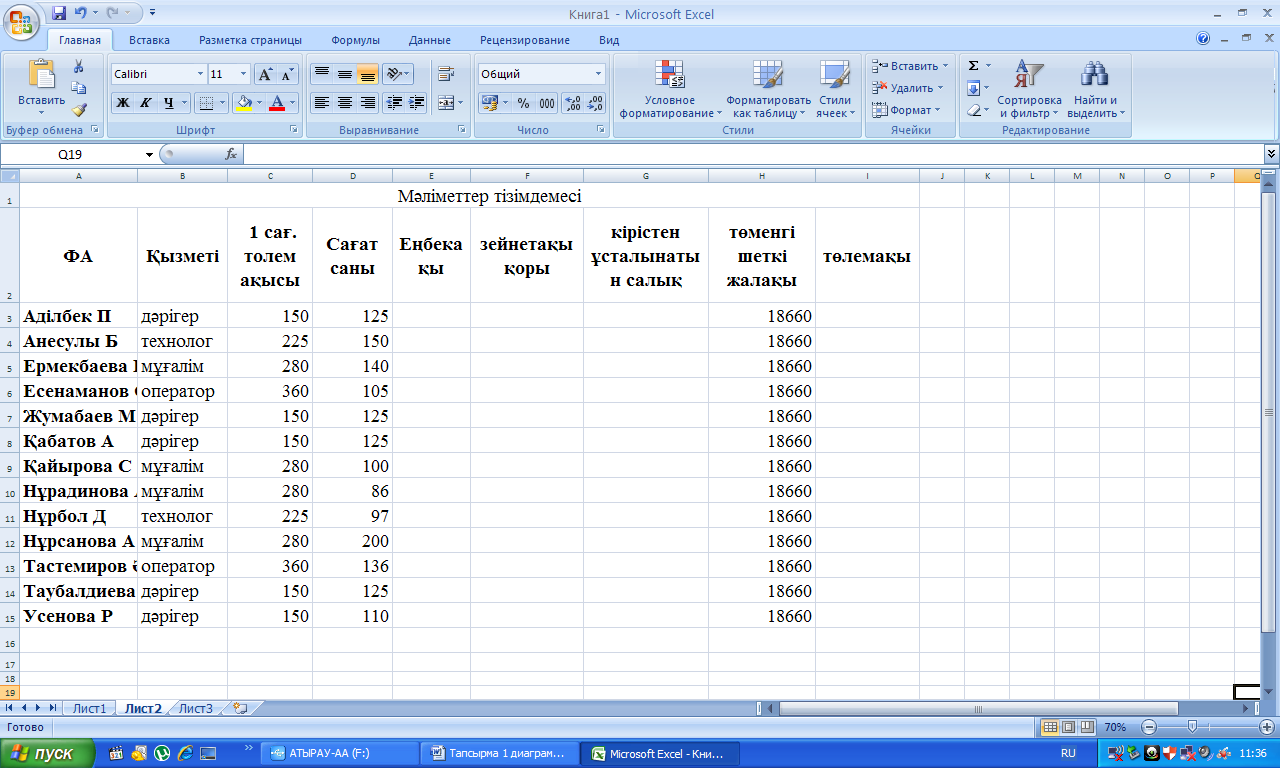
Task: Click the fx insert function button
Action: pyautogui.click(x=231, y=154)
